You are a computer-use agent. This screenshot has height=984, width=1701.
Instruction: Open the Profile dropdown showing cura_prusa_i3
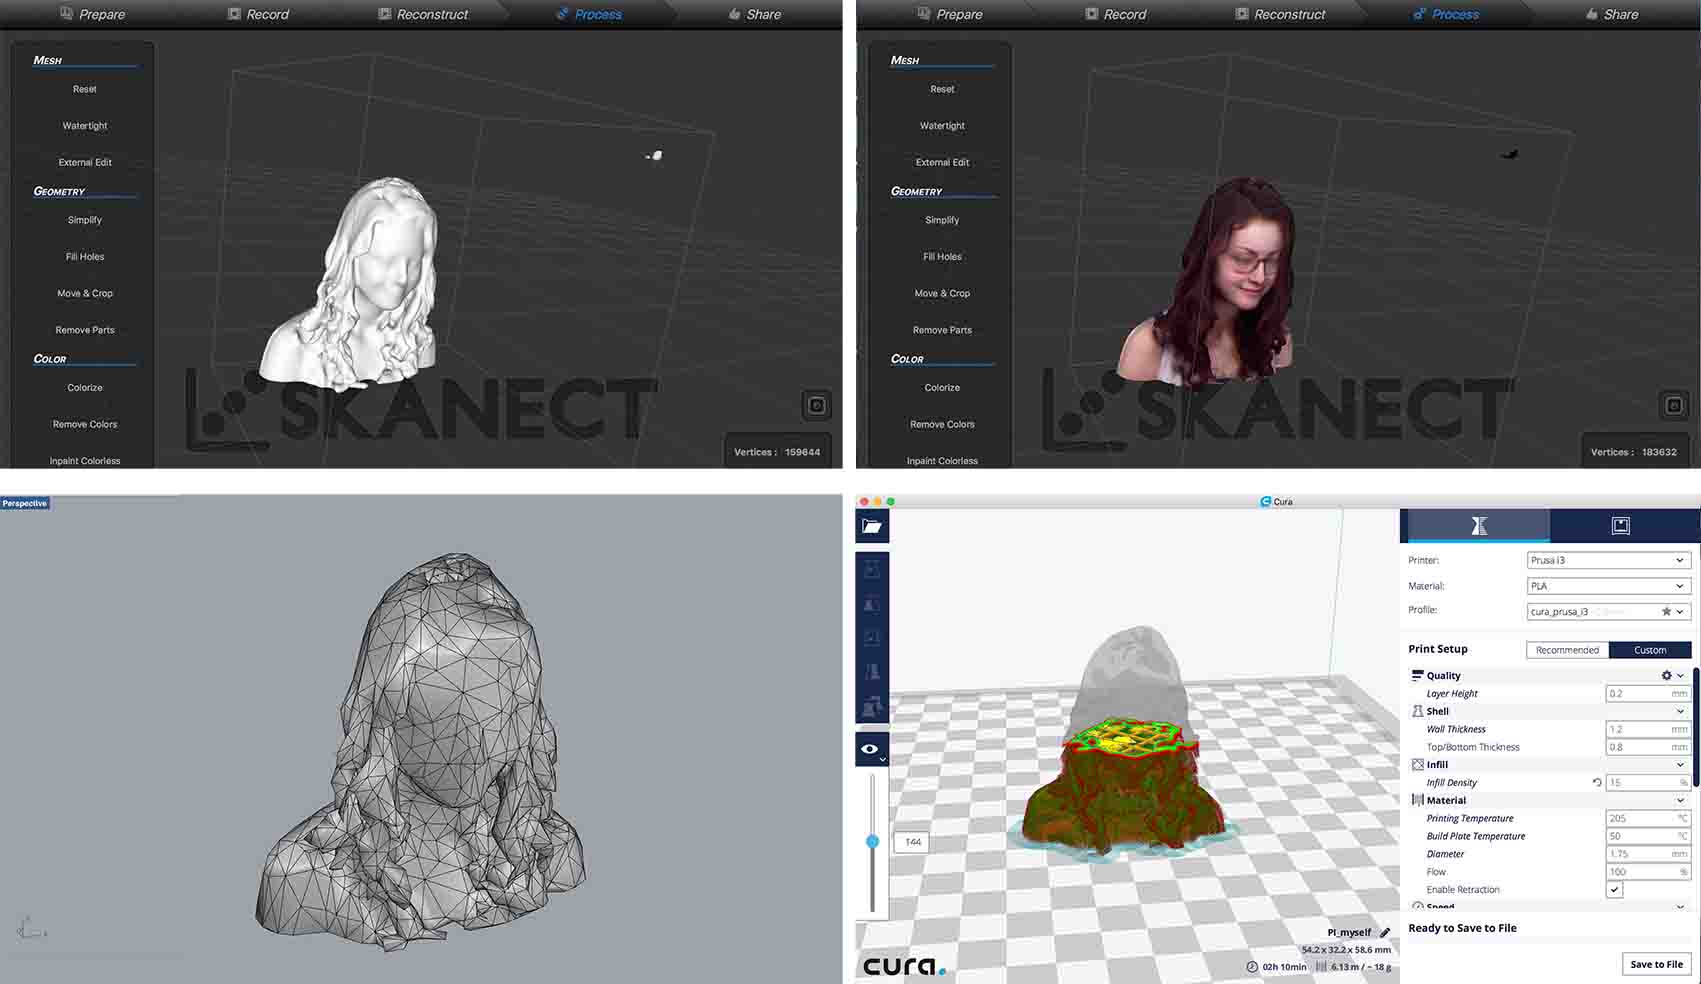pyautogui.click(x=1608, y=612)
